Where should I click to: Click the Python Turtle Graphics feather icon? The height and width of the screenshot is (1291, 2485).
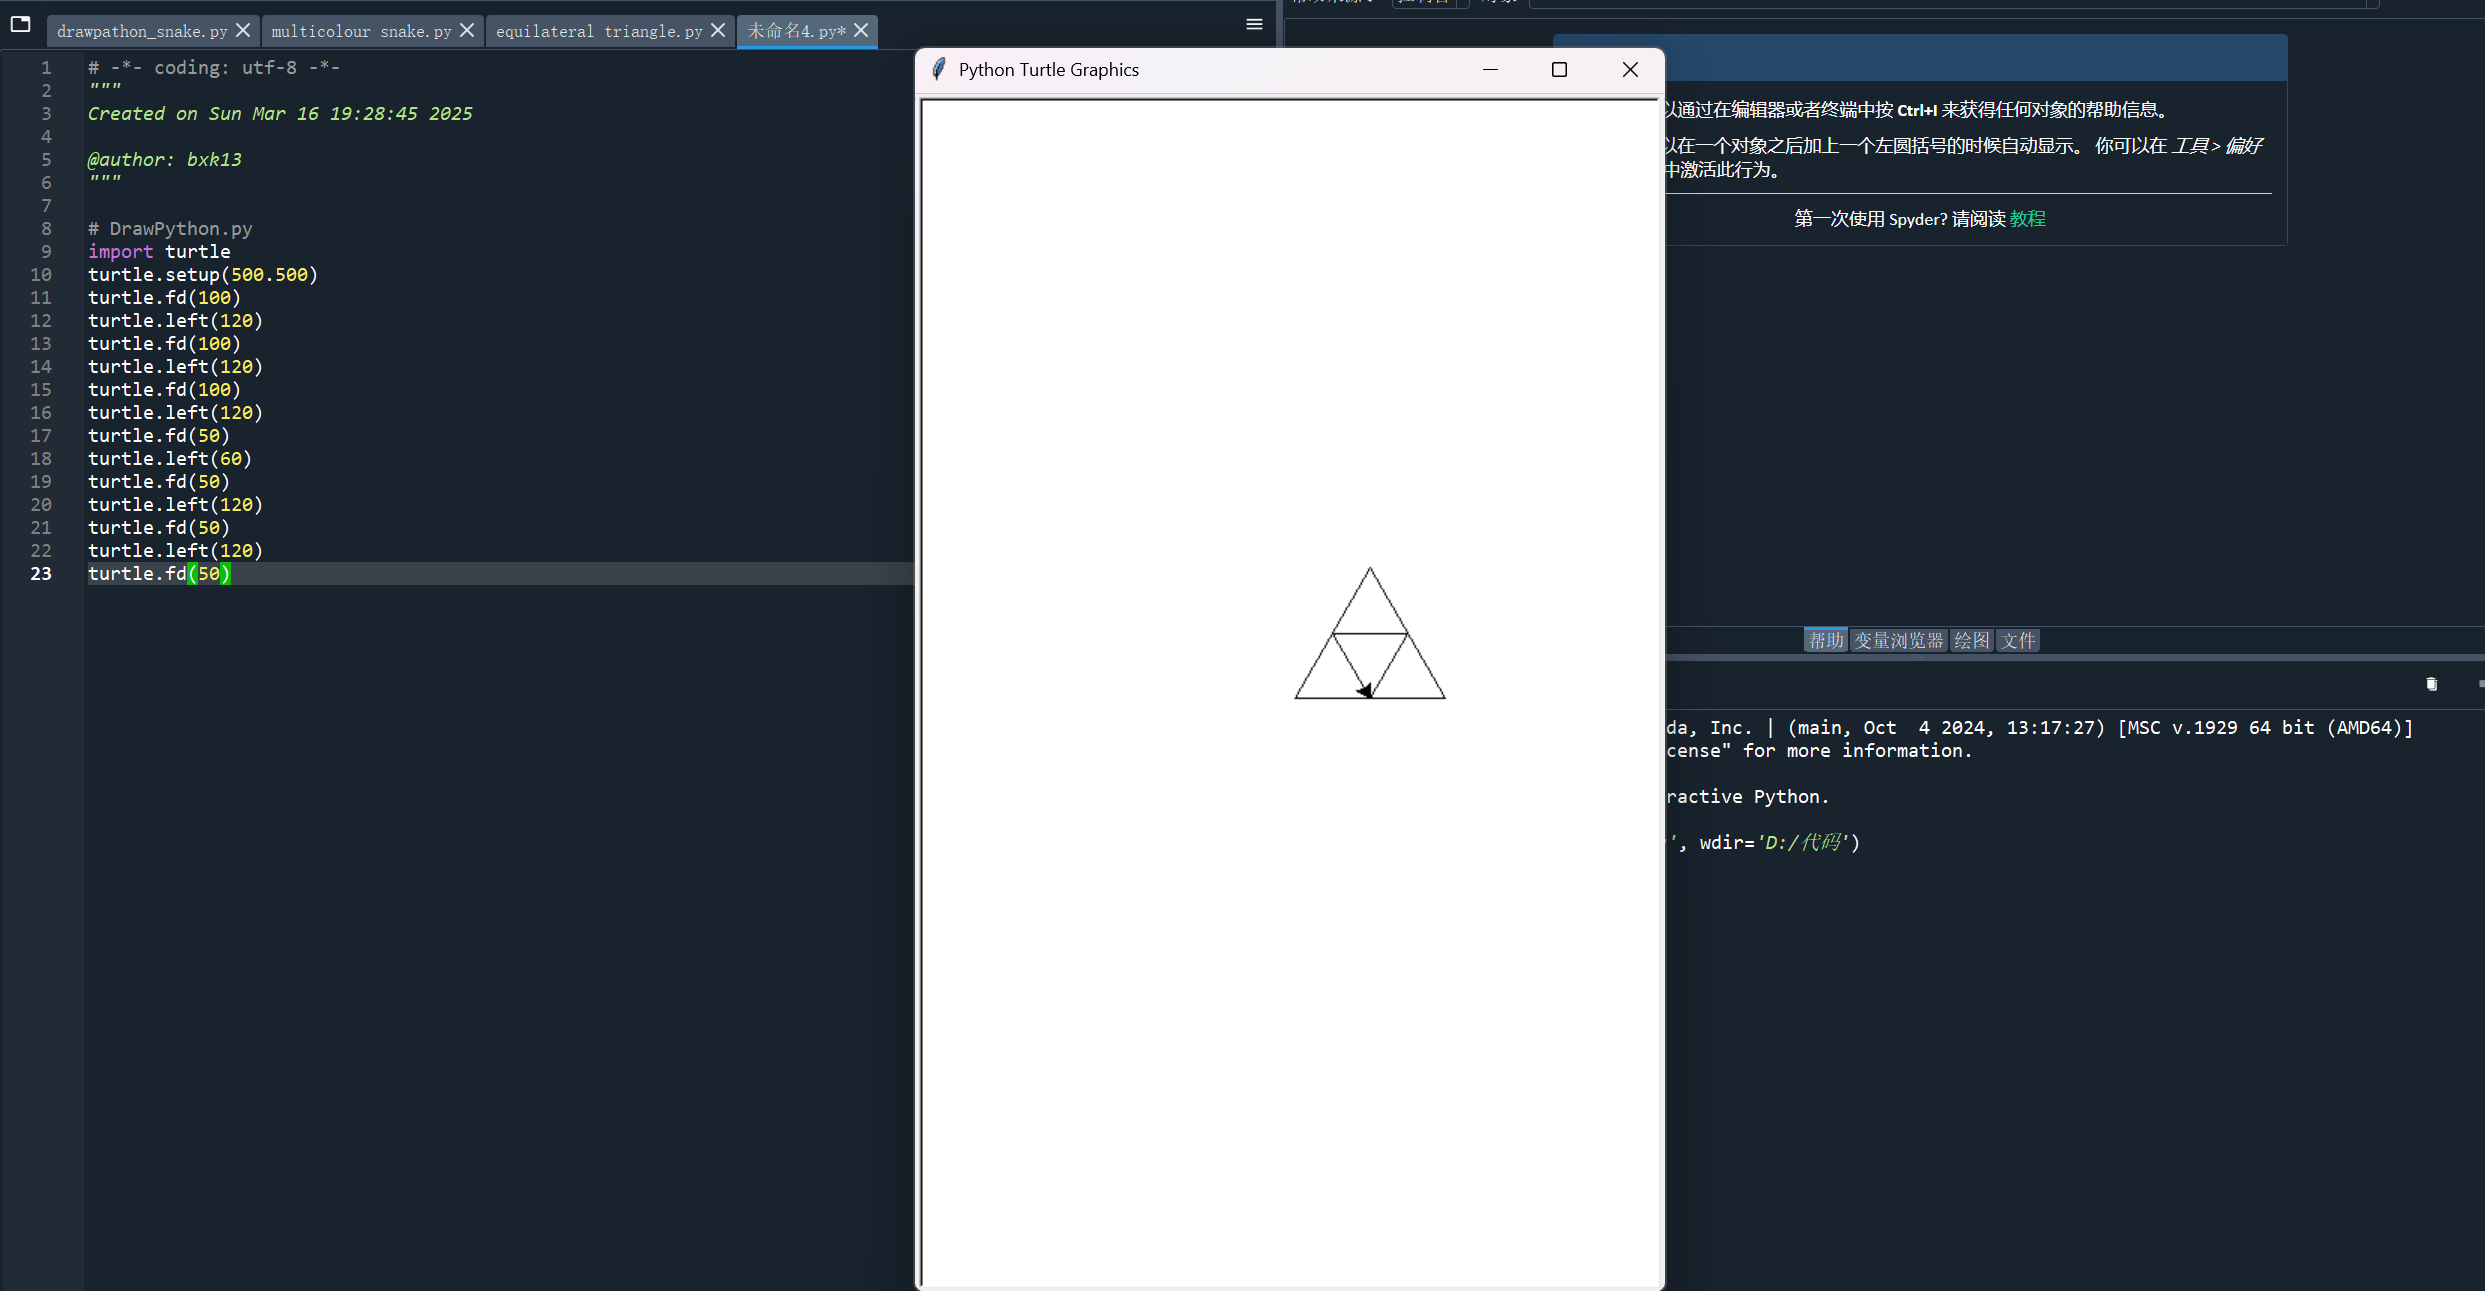(938, 69)
